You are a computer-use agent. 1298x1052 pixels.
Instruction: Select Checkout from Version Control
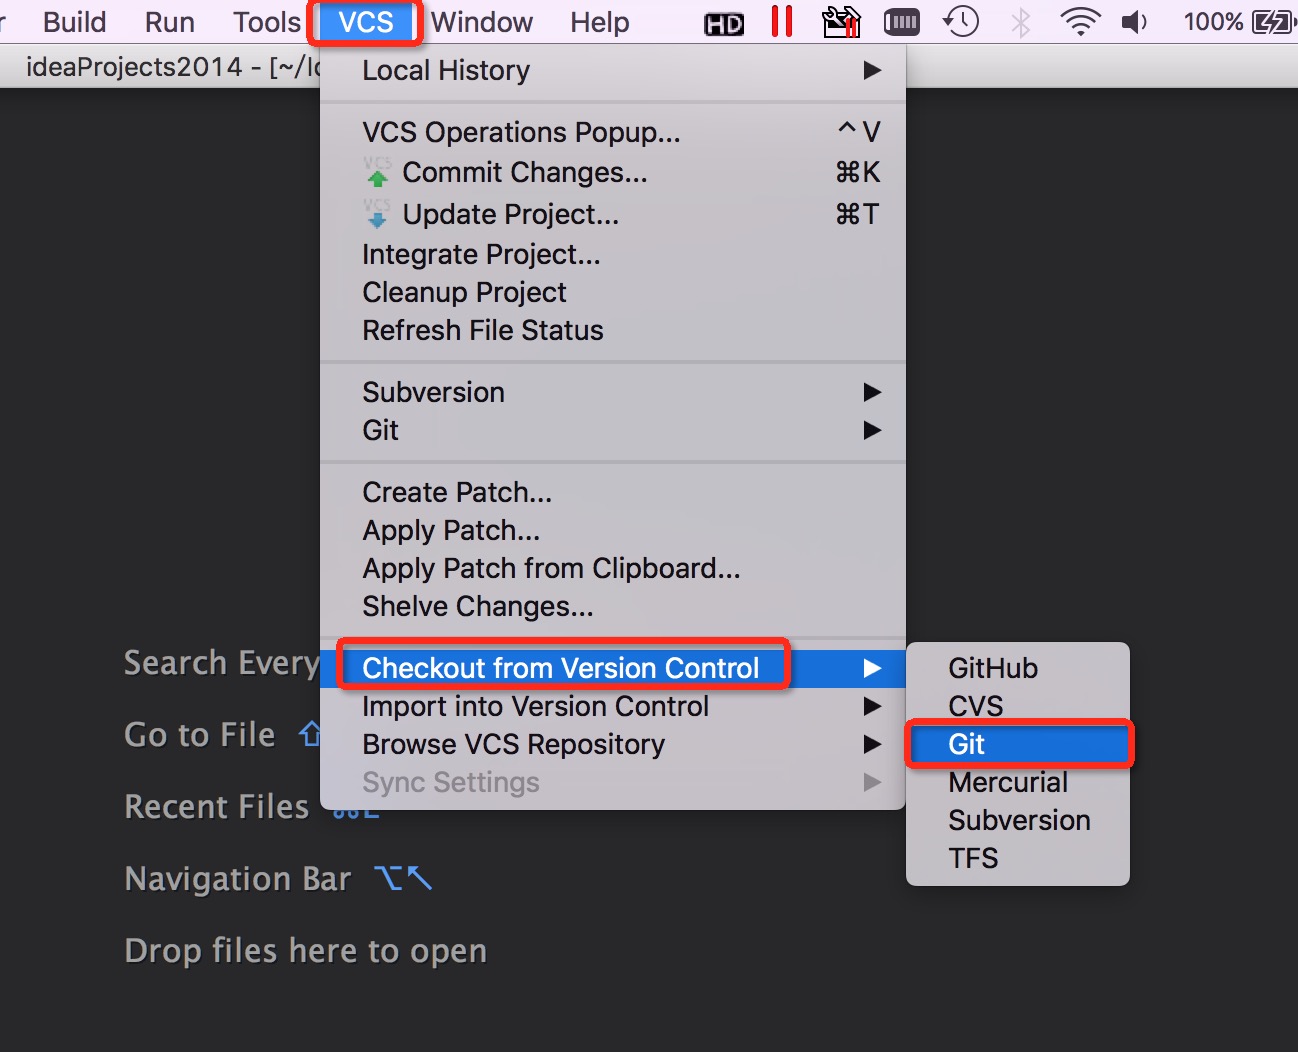click(x=613, y=668)
